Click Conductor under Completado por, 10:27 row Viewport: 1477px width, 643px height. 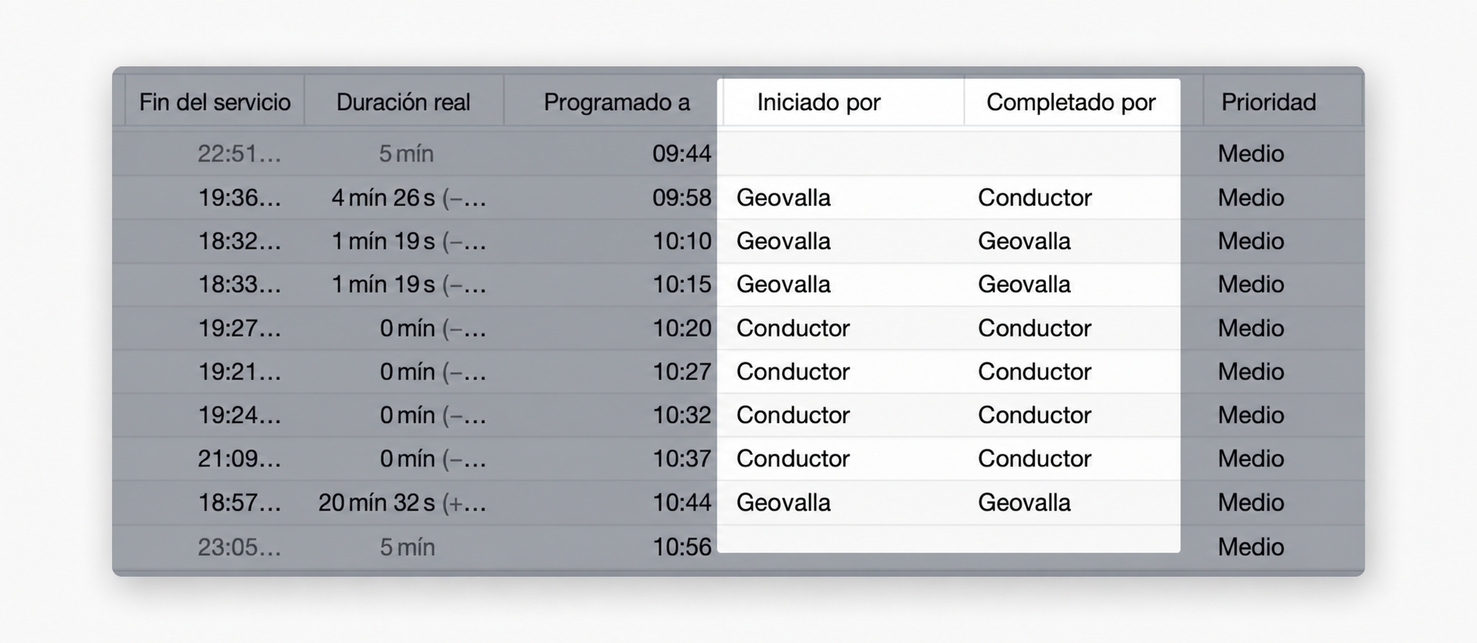coord(1035,371)
